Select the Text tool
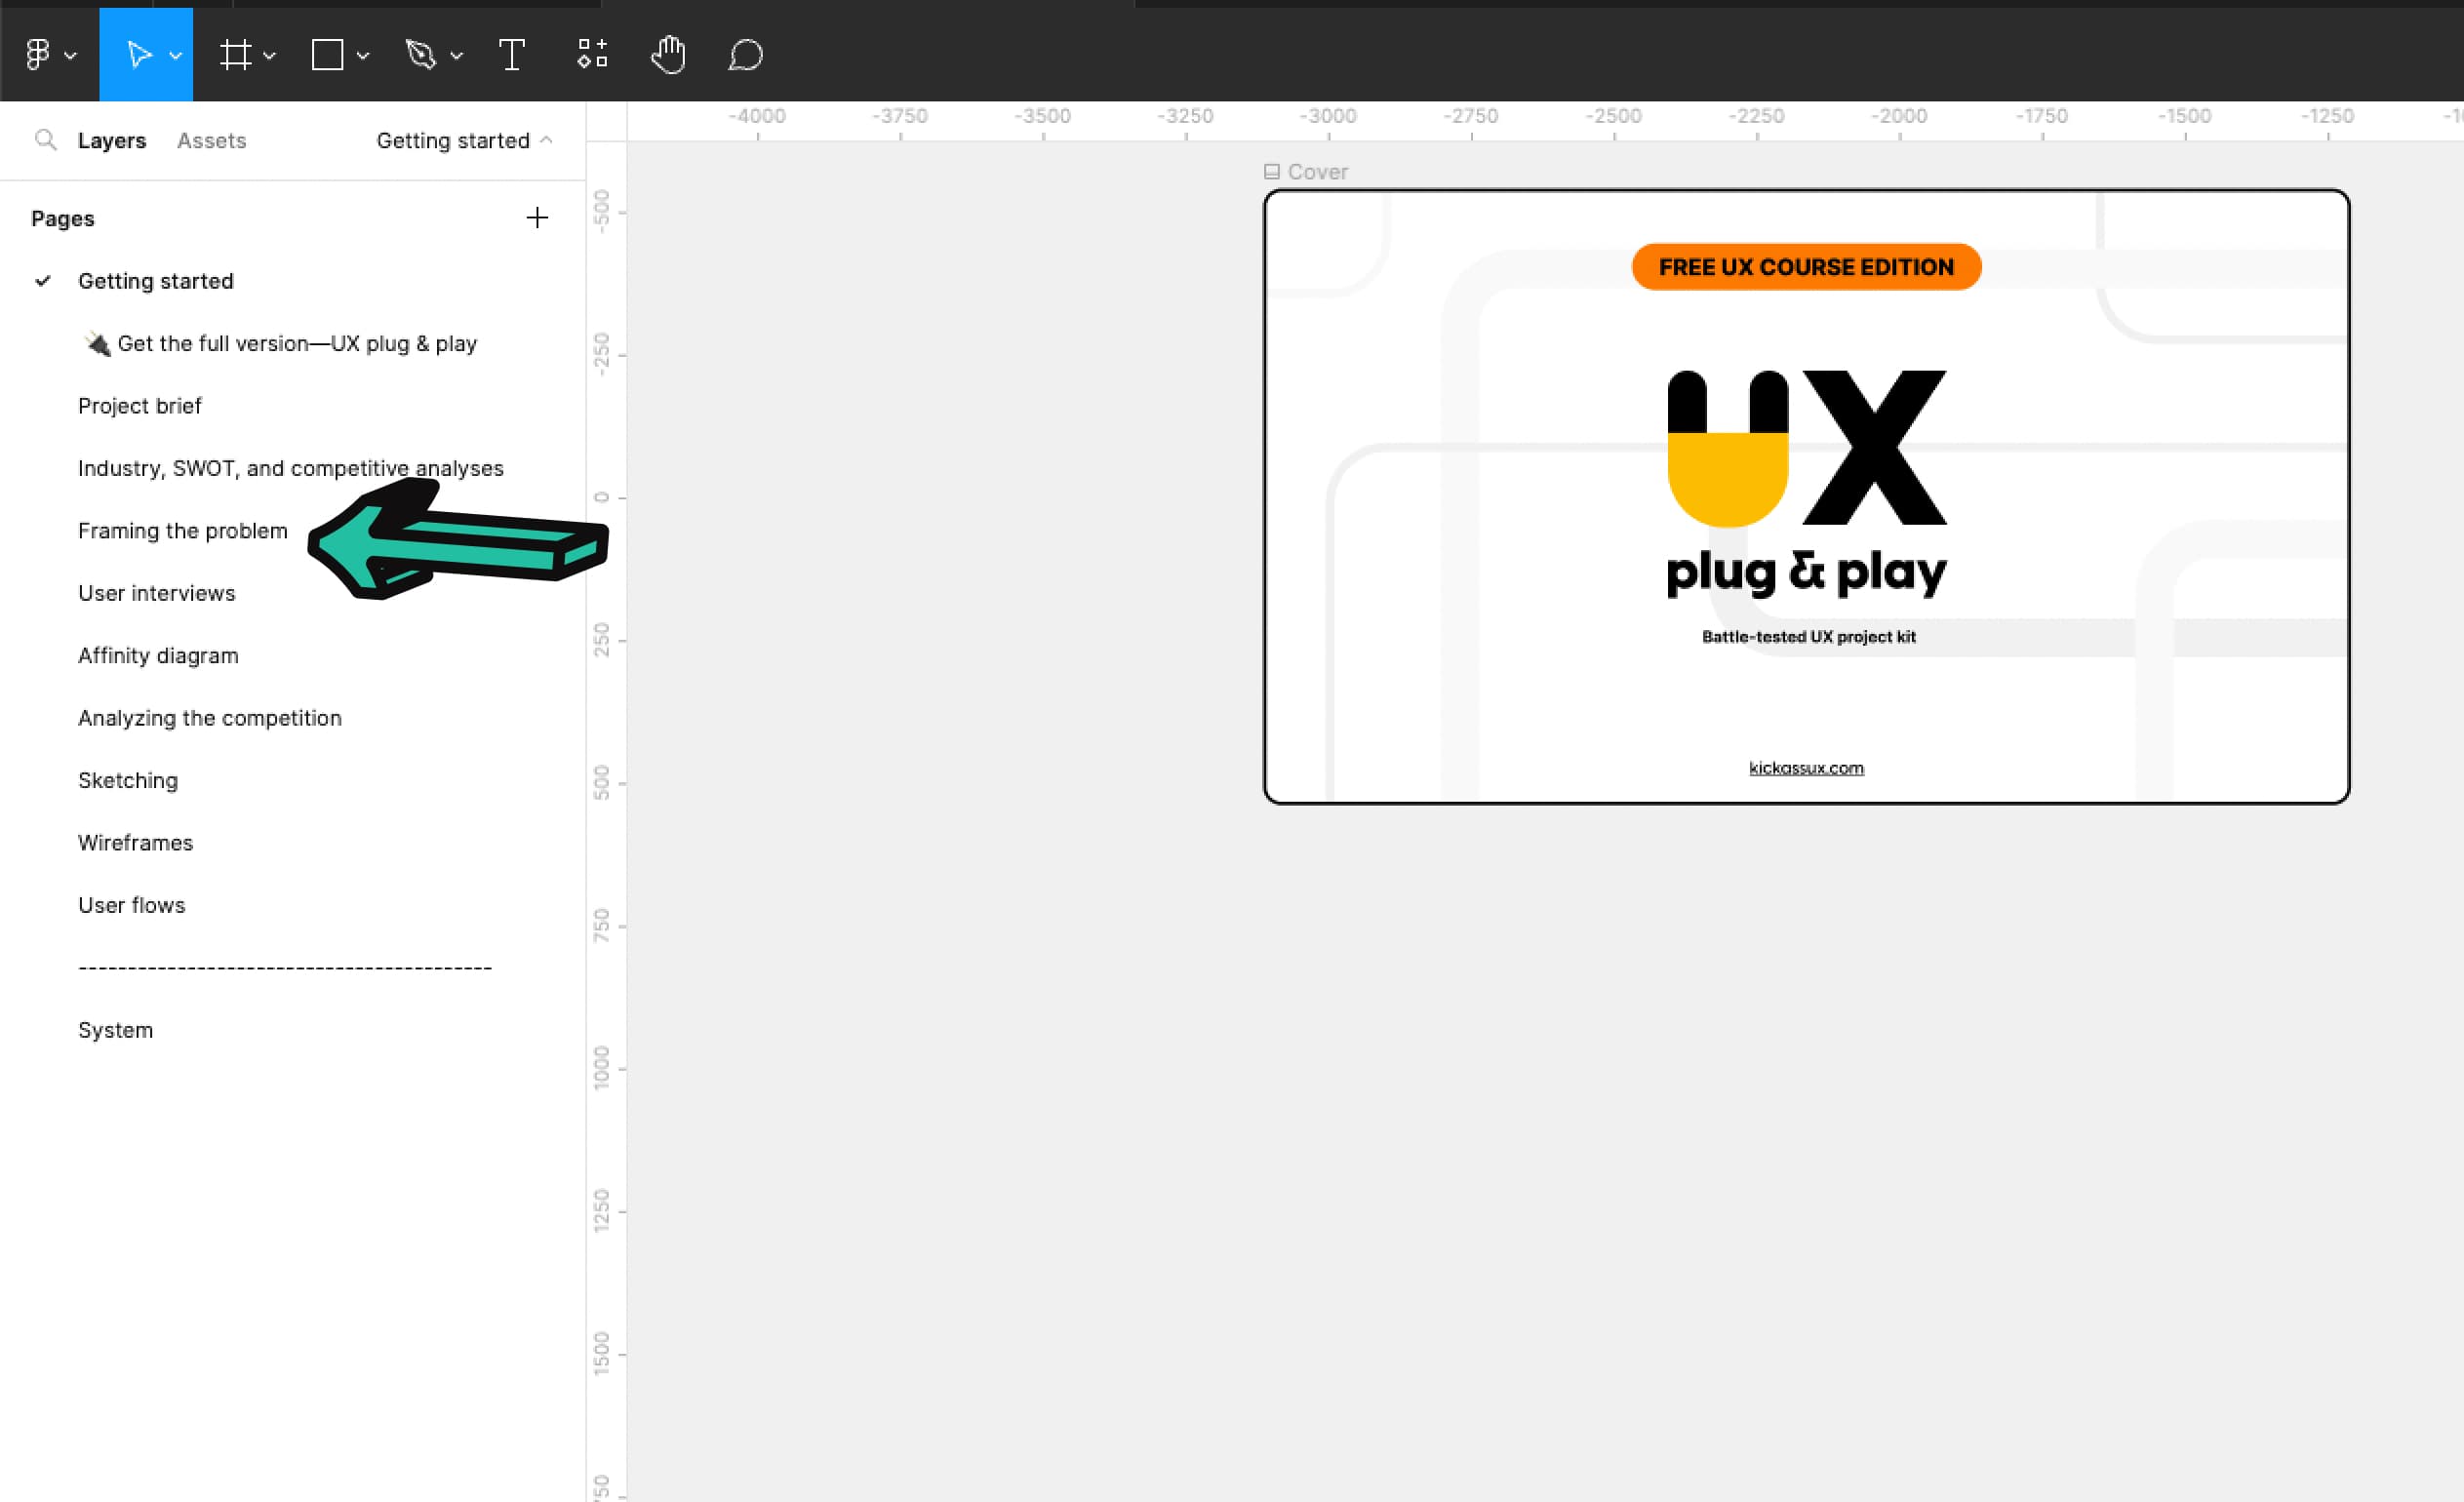 coord(512,54)
